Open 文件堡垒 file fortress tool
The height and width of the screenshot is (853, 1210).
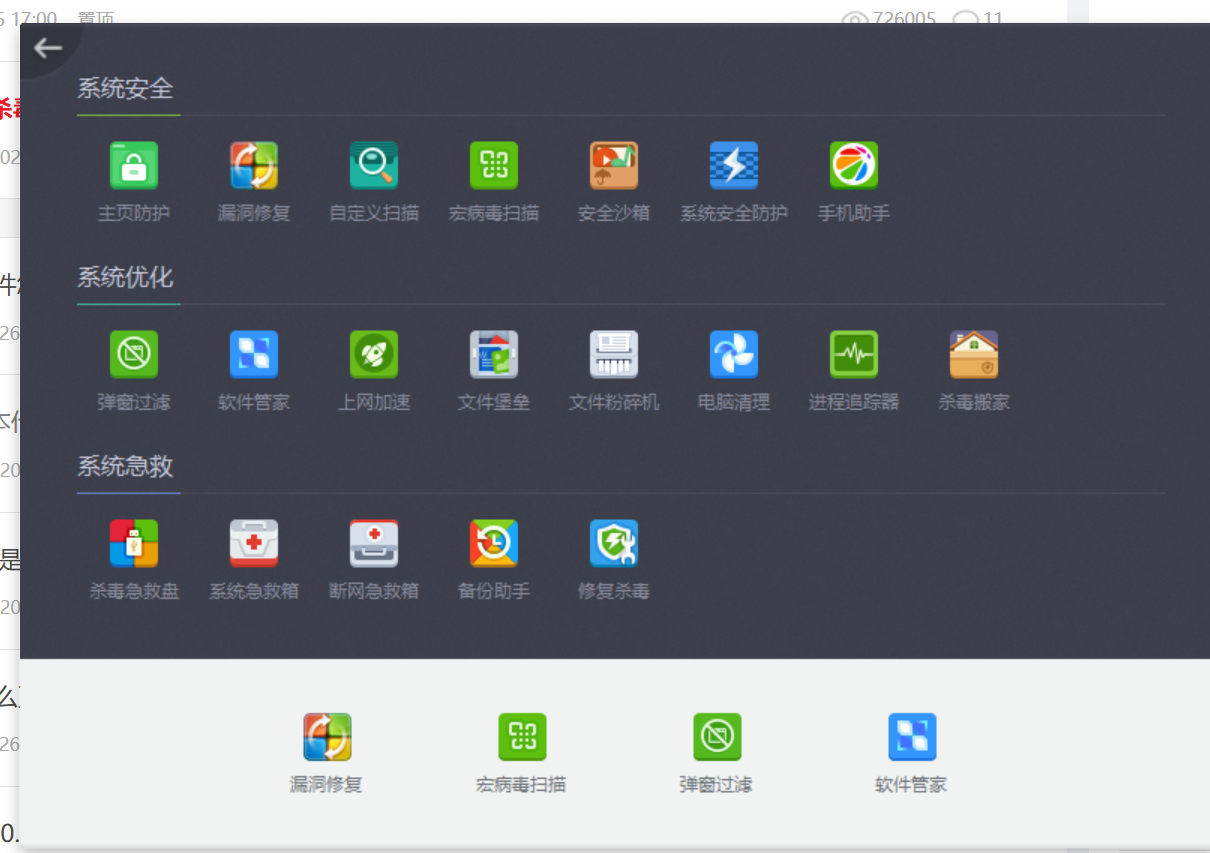[494, 355]
